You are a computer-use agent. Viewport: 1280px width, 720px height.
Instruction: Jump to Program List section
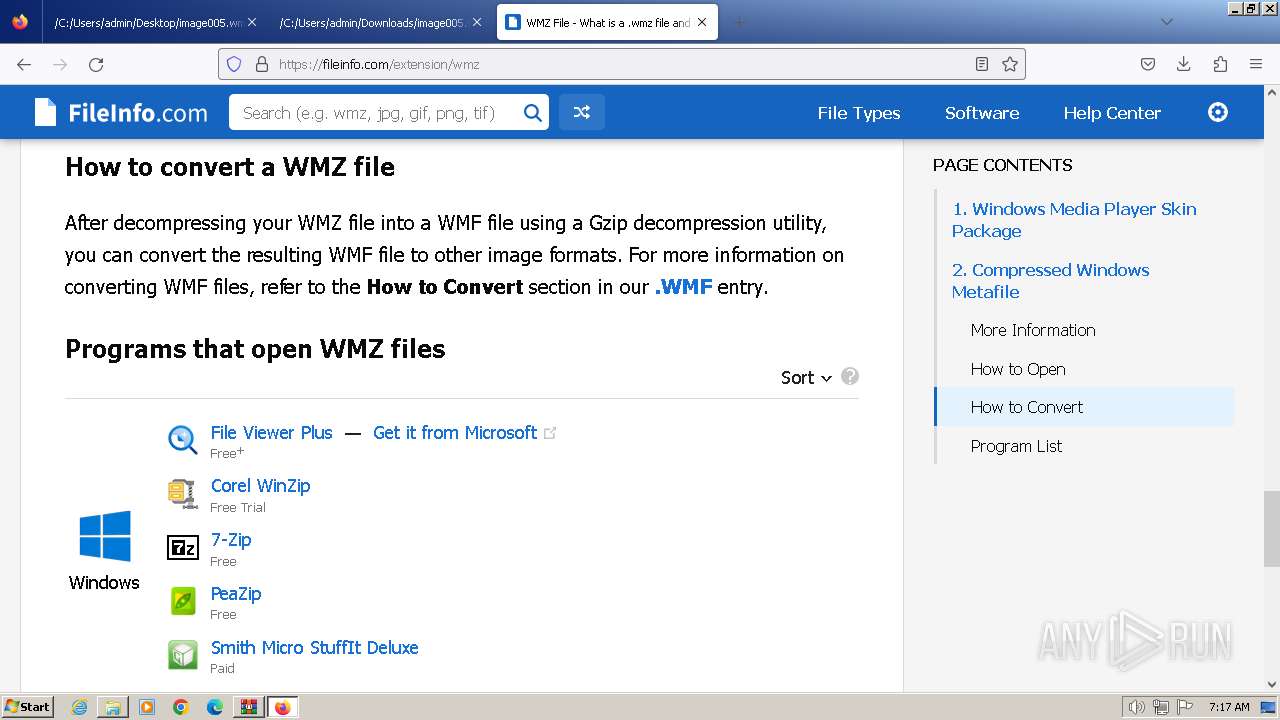tap(1016, 446)
